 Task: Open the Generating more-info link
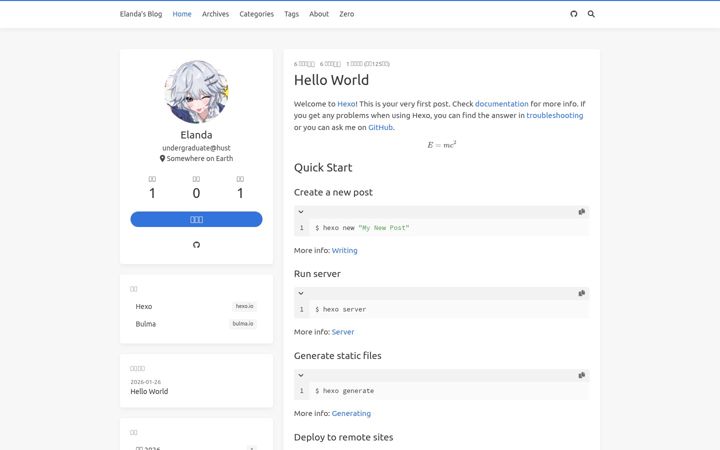351,413
